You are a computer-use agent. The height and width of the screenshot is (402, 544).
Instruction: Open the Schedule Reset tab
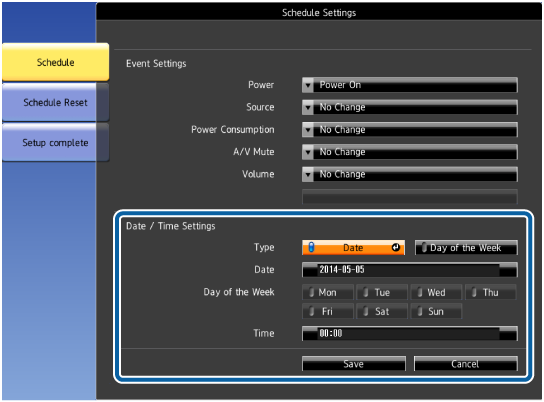point(56,103)
